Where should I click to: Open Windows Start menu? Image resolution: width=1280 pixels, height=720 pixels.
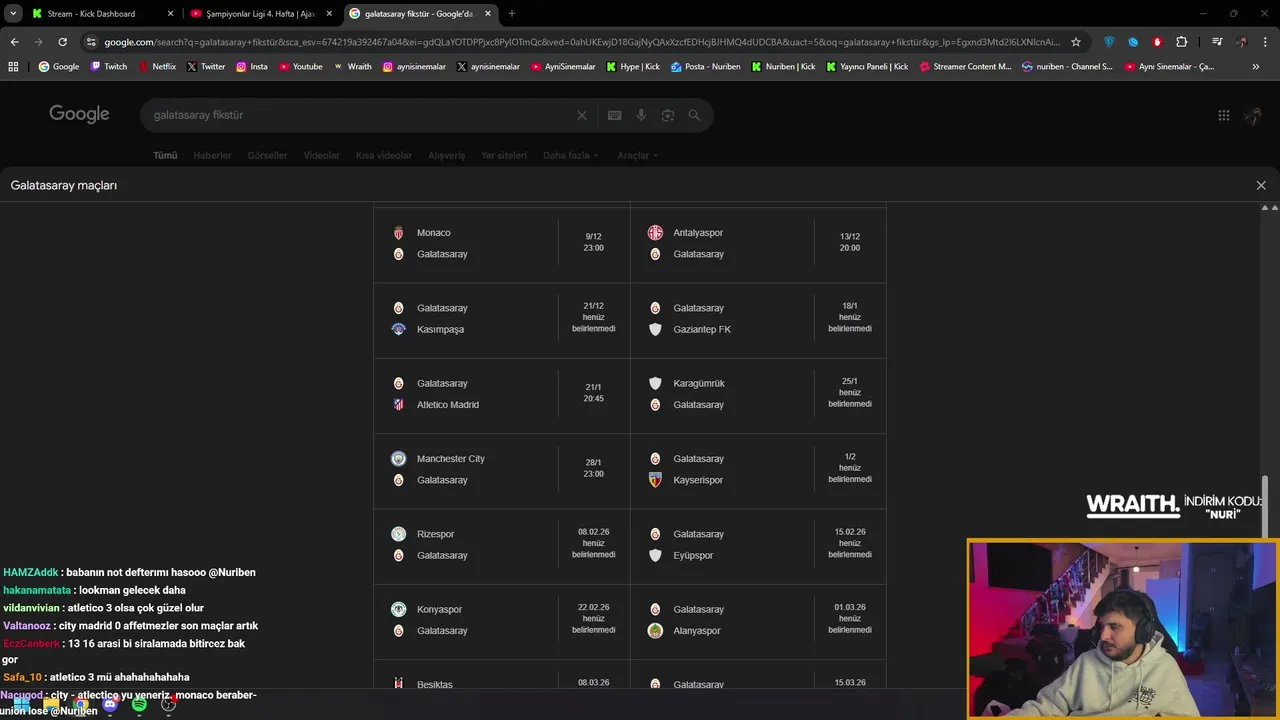point(21,704)
